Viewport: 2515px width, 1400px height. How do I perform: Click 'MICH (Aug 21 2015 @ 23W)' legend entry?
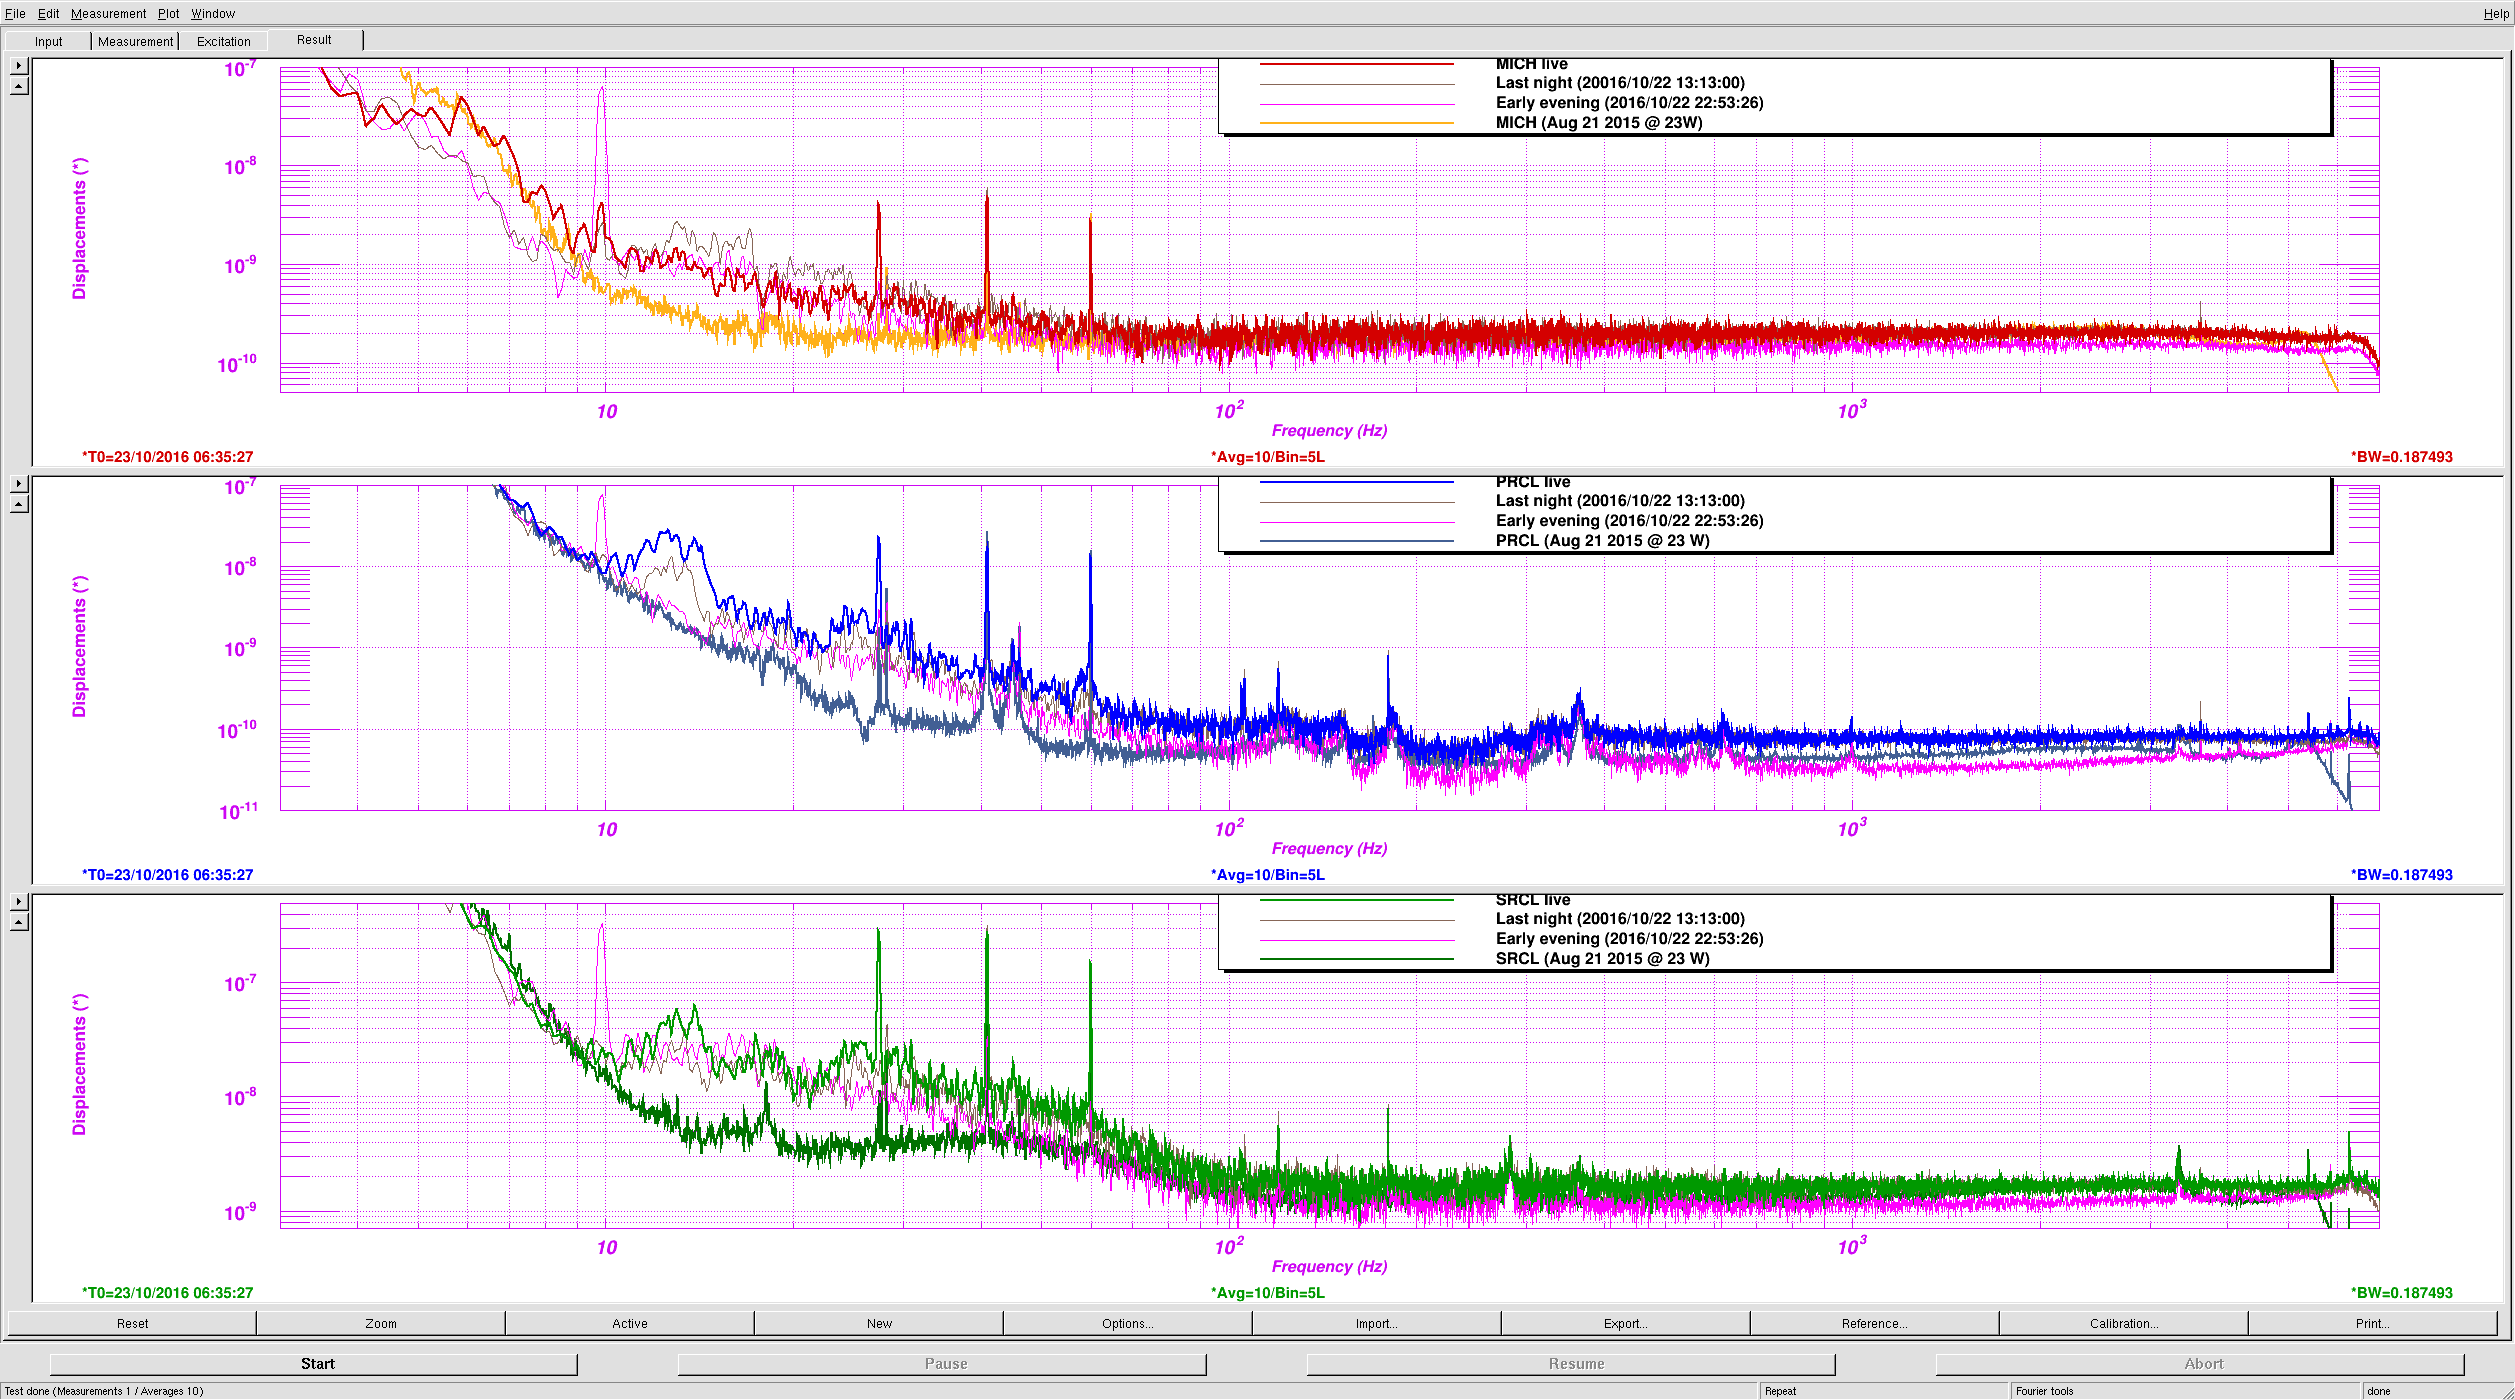[1598, 123]
